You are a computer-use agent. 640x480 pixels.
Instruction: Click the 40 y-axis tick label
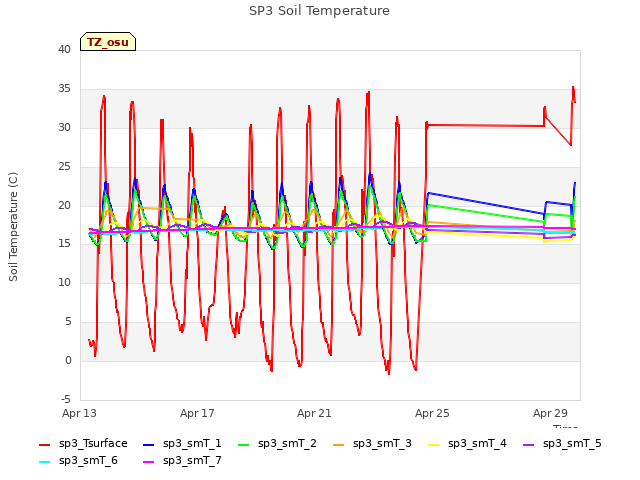(x=64, y=50)
